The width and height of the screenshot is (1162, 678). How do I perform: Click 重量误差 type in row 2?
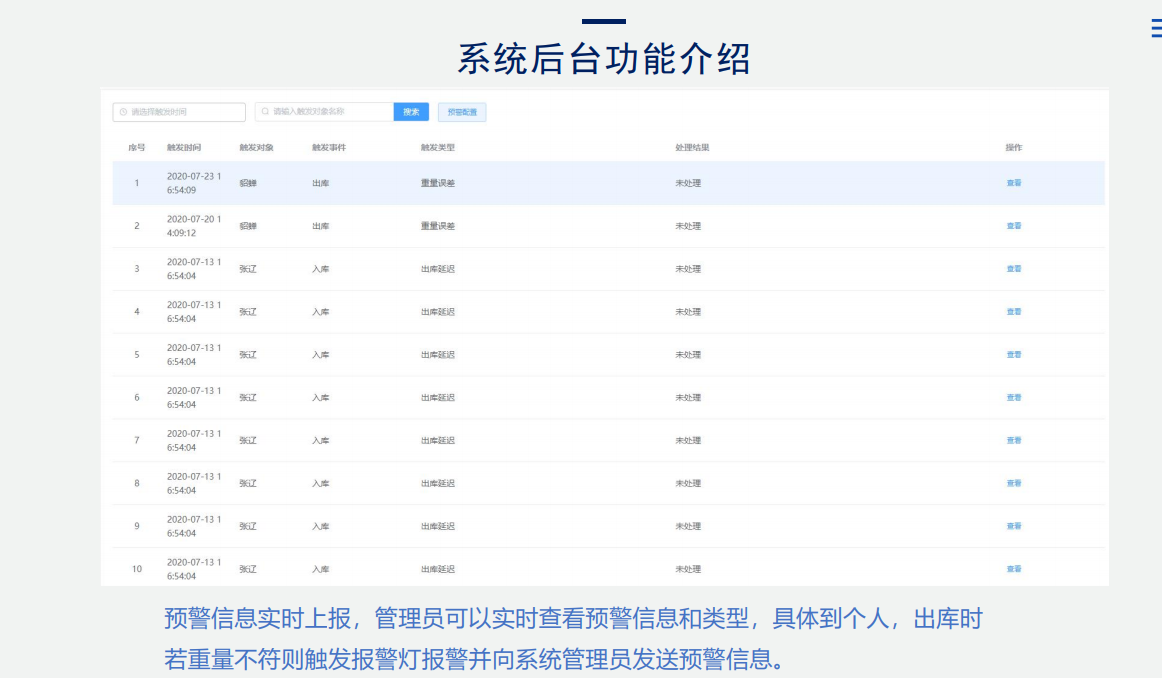click(x=438, y=226)
